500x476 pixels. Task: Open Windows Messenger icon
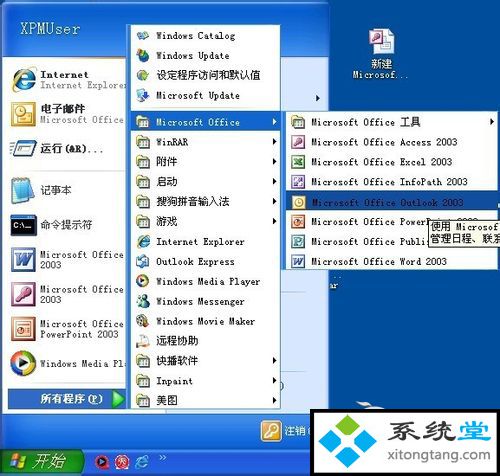[143, 302]
